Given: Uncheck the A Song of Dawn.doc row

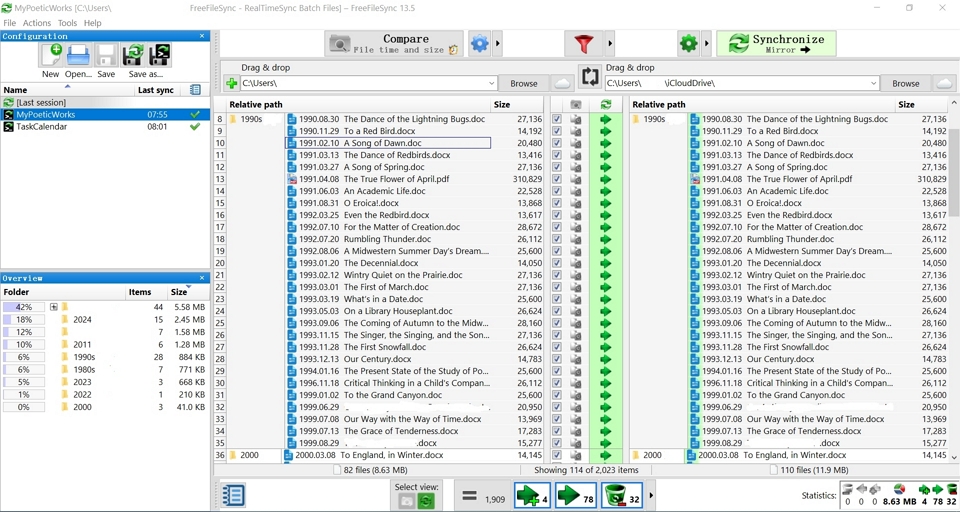Looking at the screenshot, I should (557, 143).
